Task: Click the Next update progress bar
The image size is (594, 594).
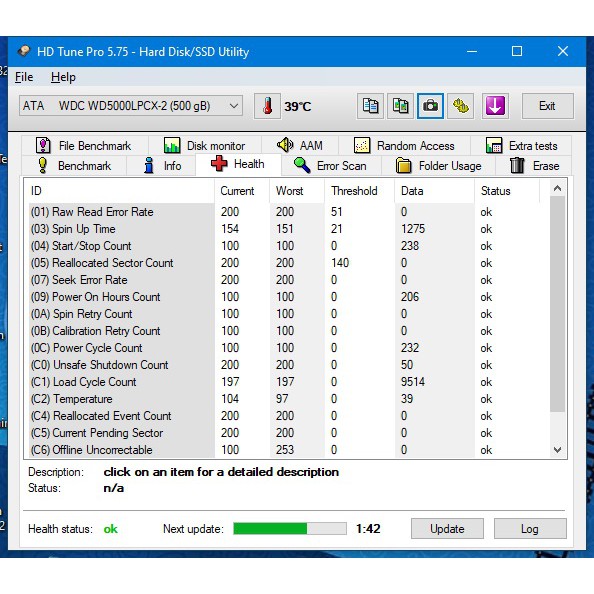Action: [290, 528]
